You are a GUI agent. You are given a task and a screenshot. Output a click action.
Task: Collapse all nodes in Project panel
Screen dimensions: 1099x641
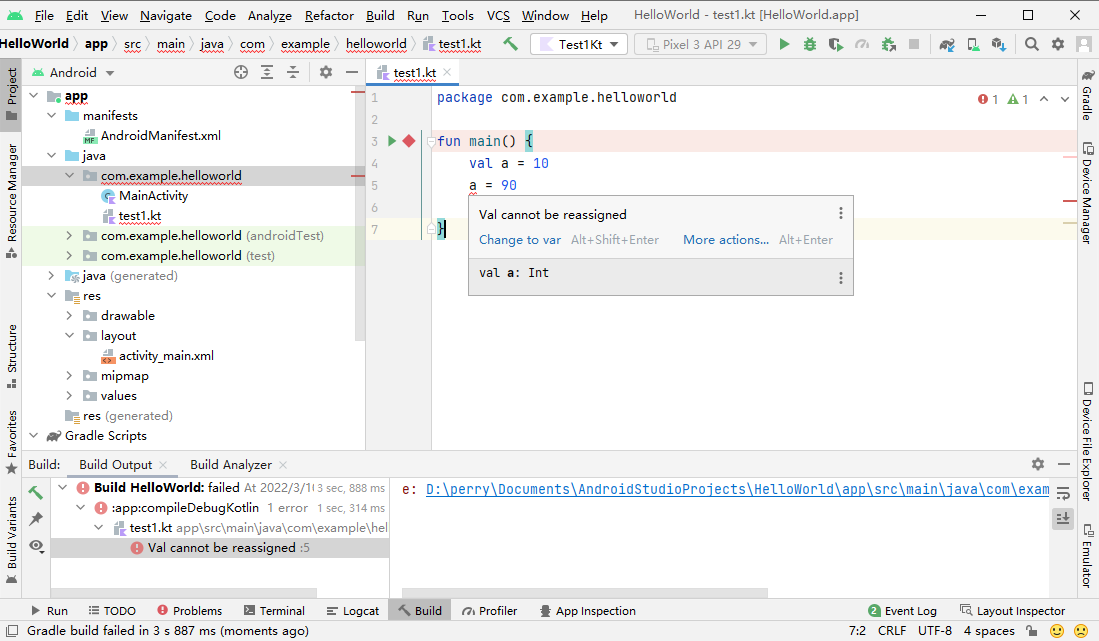pyautogui.click(x=293, y=72)
